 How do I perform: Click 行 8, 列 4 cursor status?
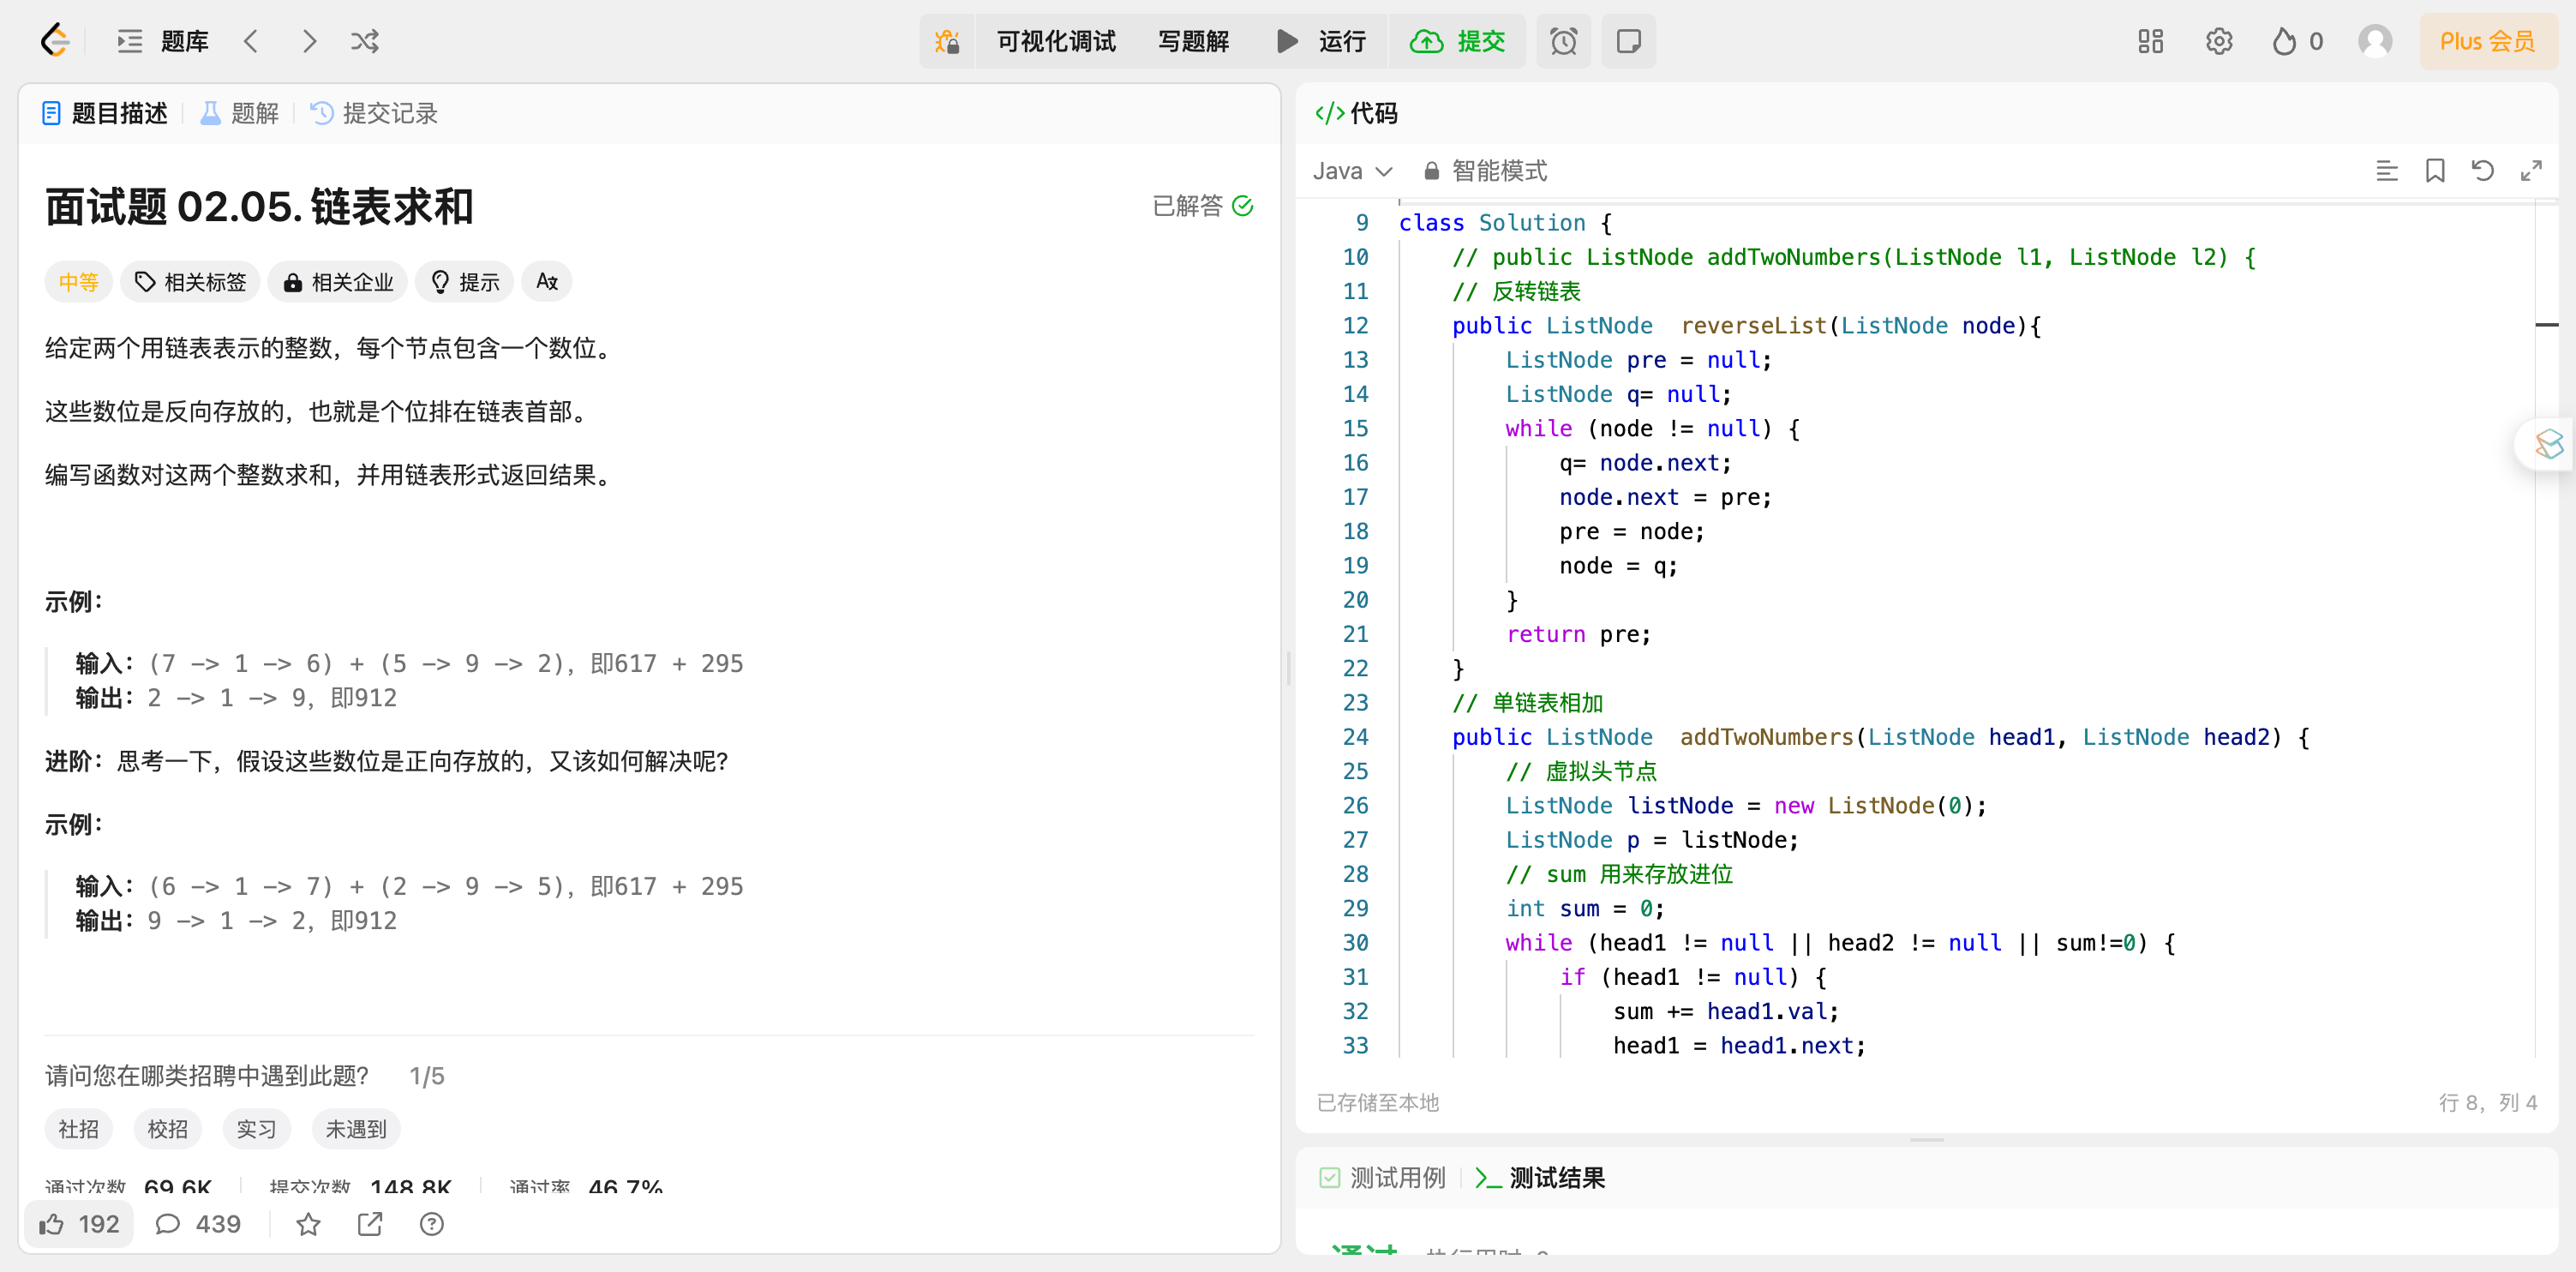click(x=2487, y=1102)
